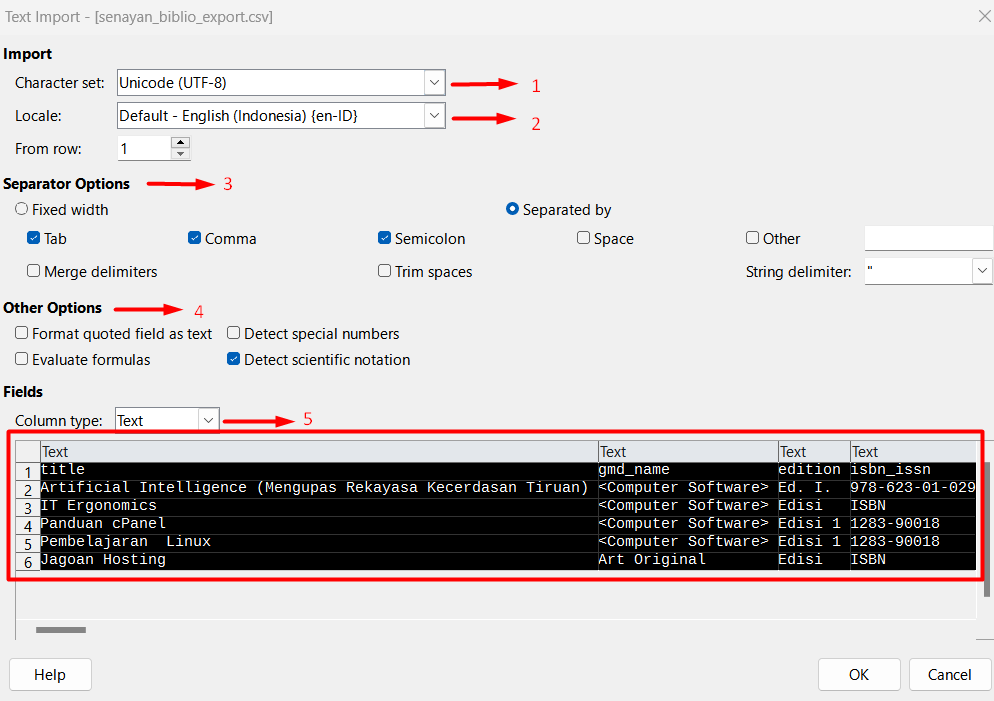Open the Locale dropdown
Image resolution: width=994 pixels, height=701 pixels.
(434, 115)
